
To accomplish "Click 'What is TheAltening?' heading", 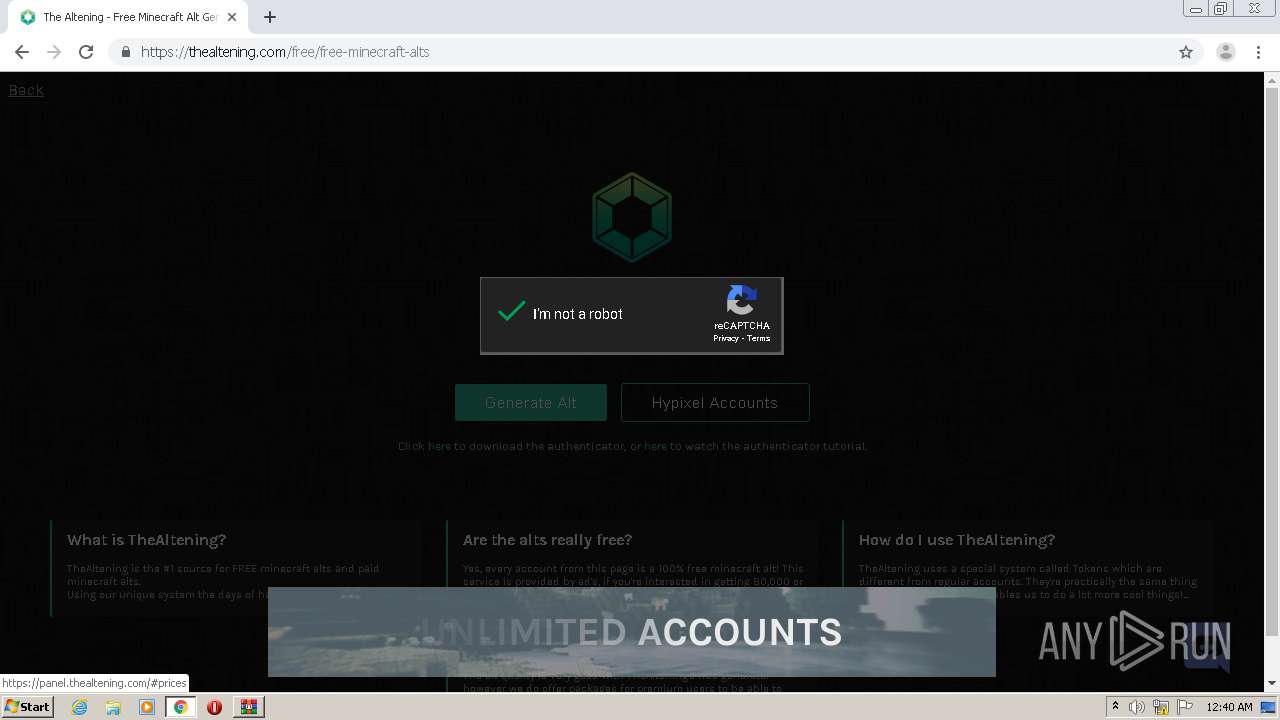I will [x=147, y=540].
